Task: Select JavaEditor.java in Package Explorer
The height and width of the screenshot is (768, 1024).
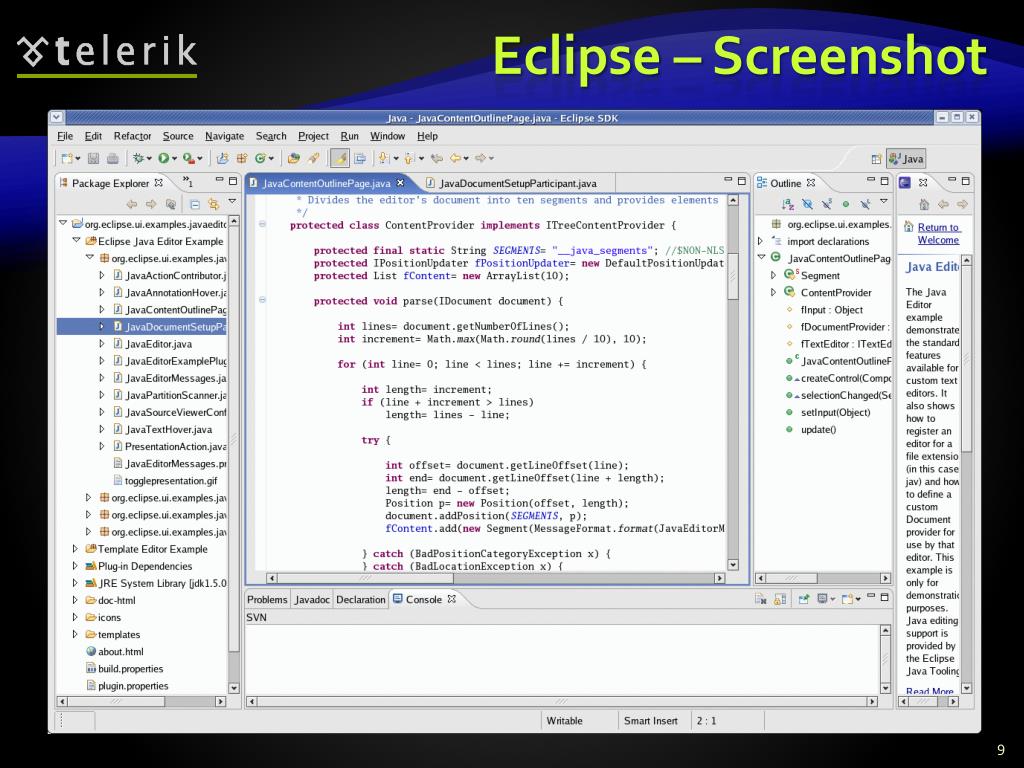Action: click(x=159, y=344)
